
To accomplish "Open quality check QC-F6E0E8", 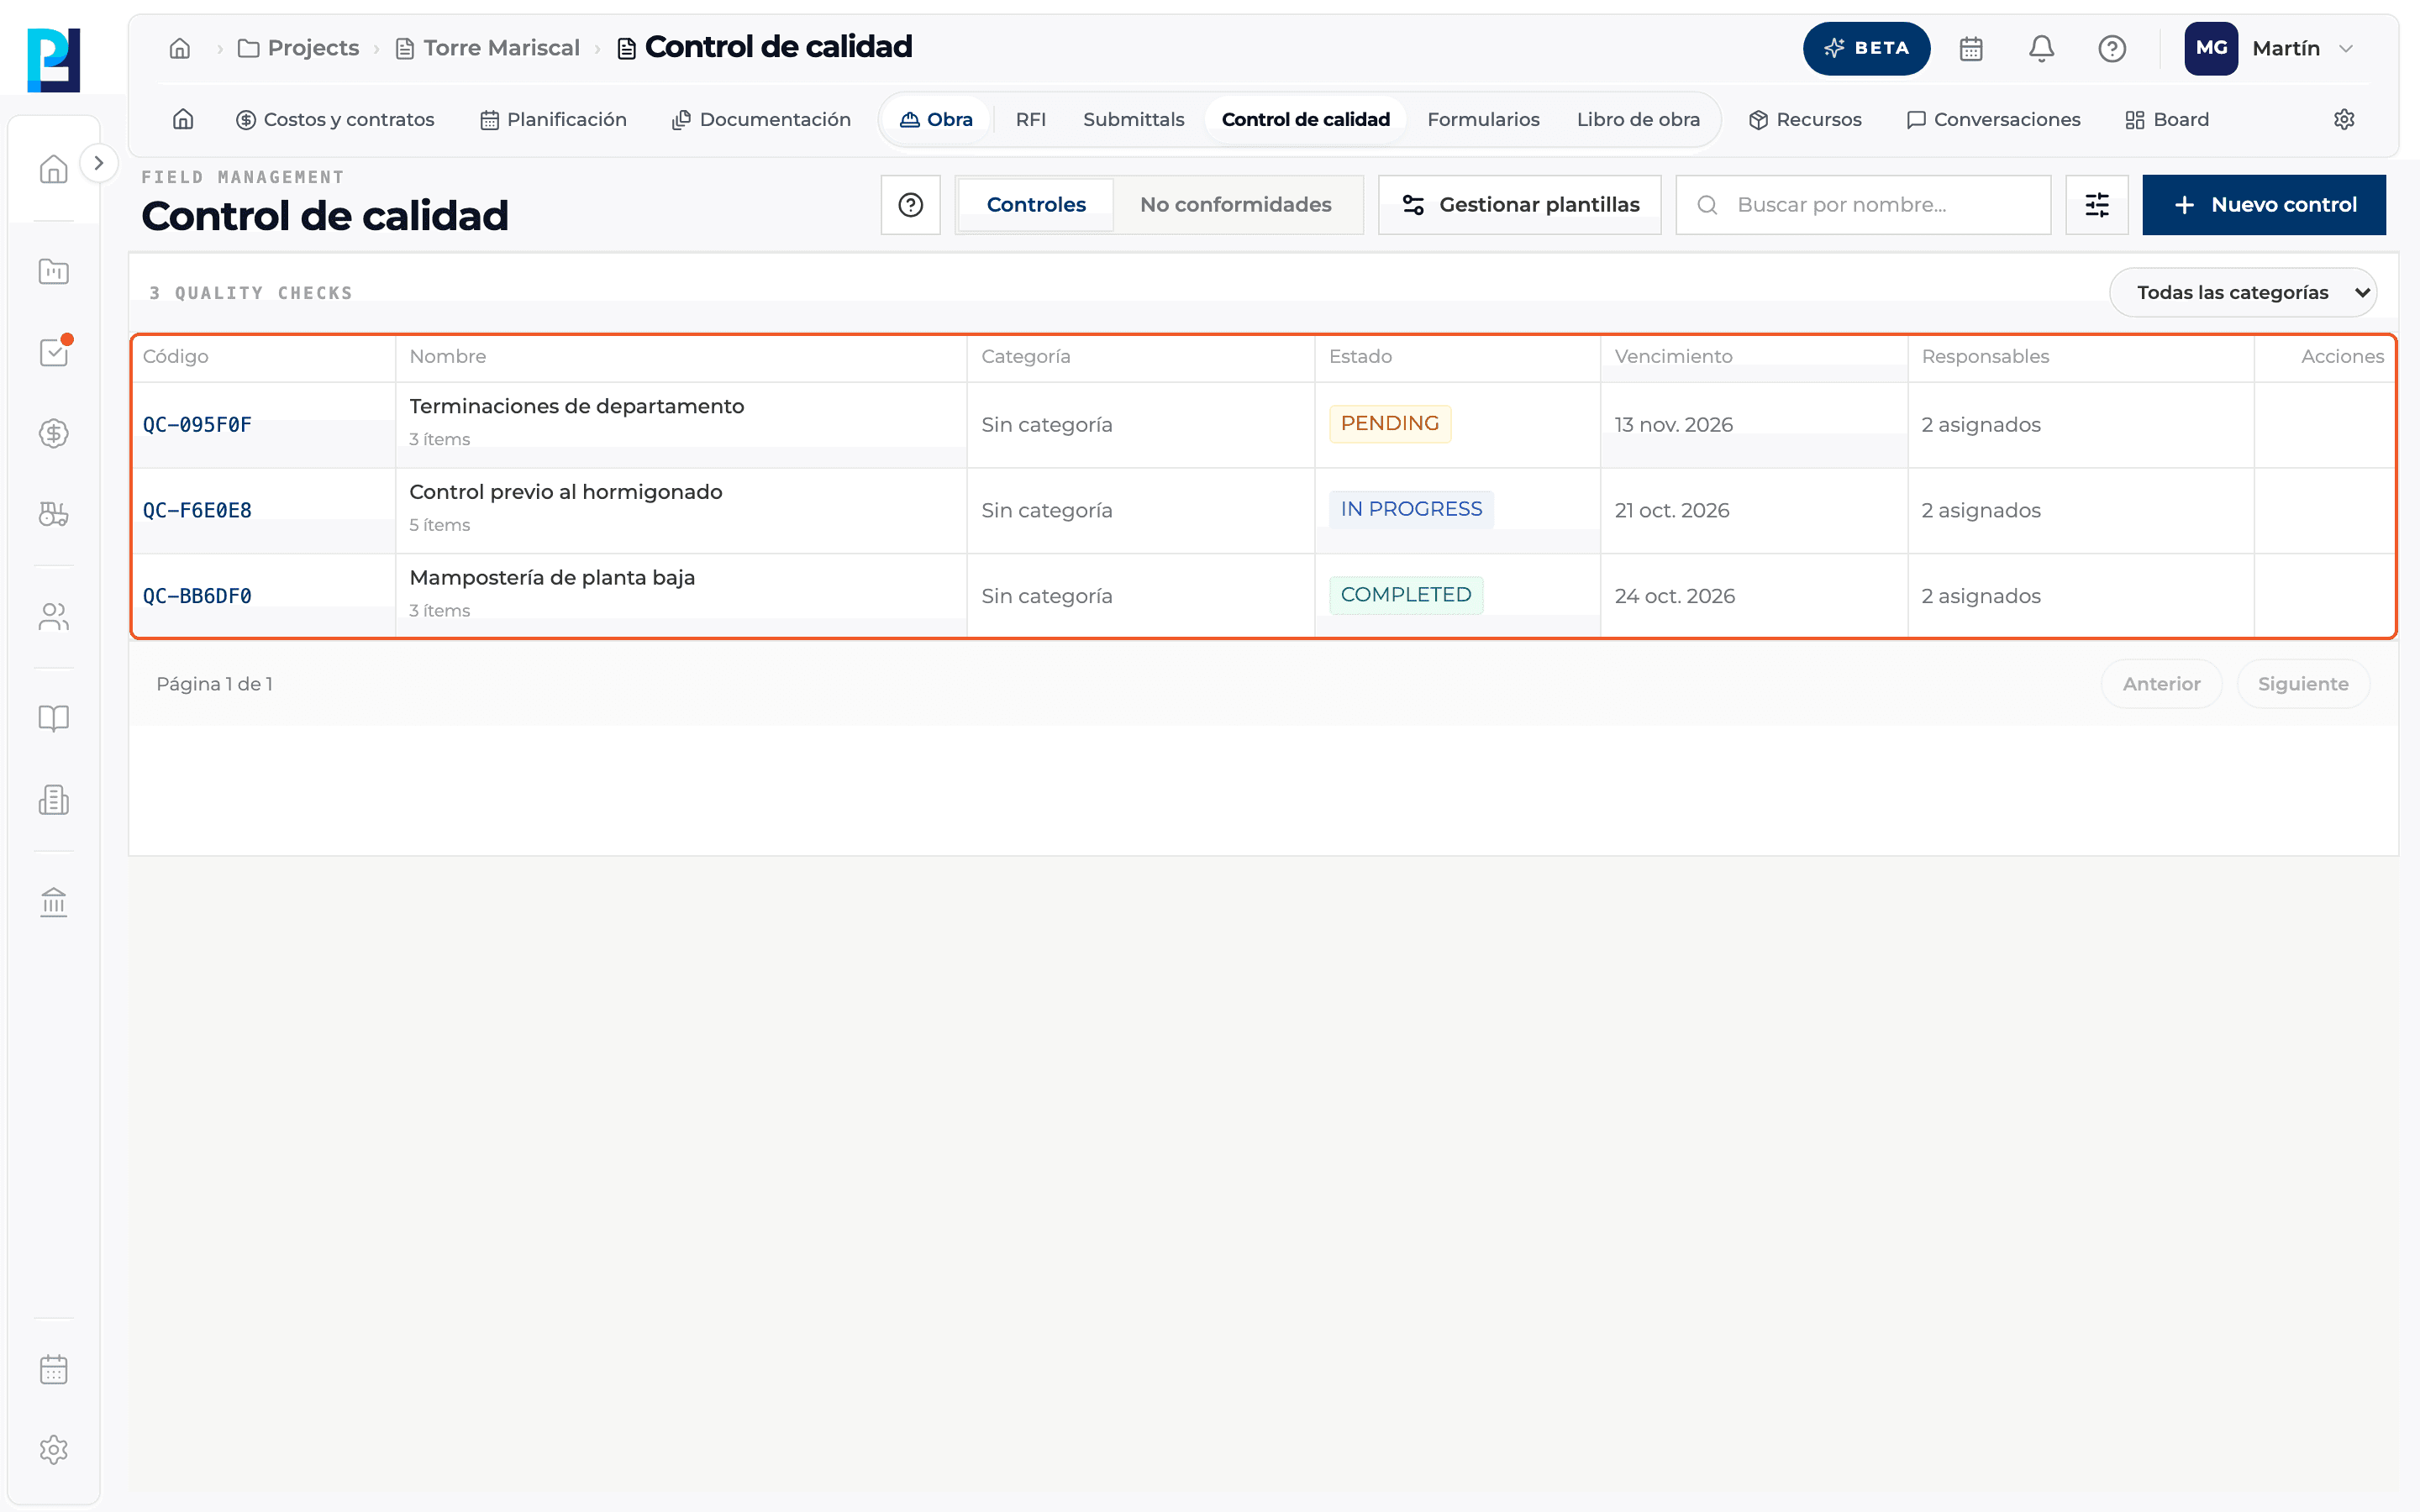I will 197,510.
